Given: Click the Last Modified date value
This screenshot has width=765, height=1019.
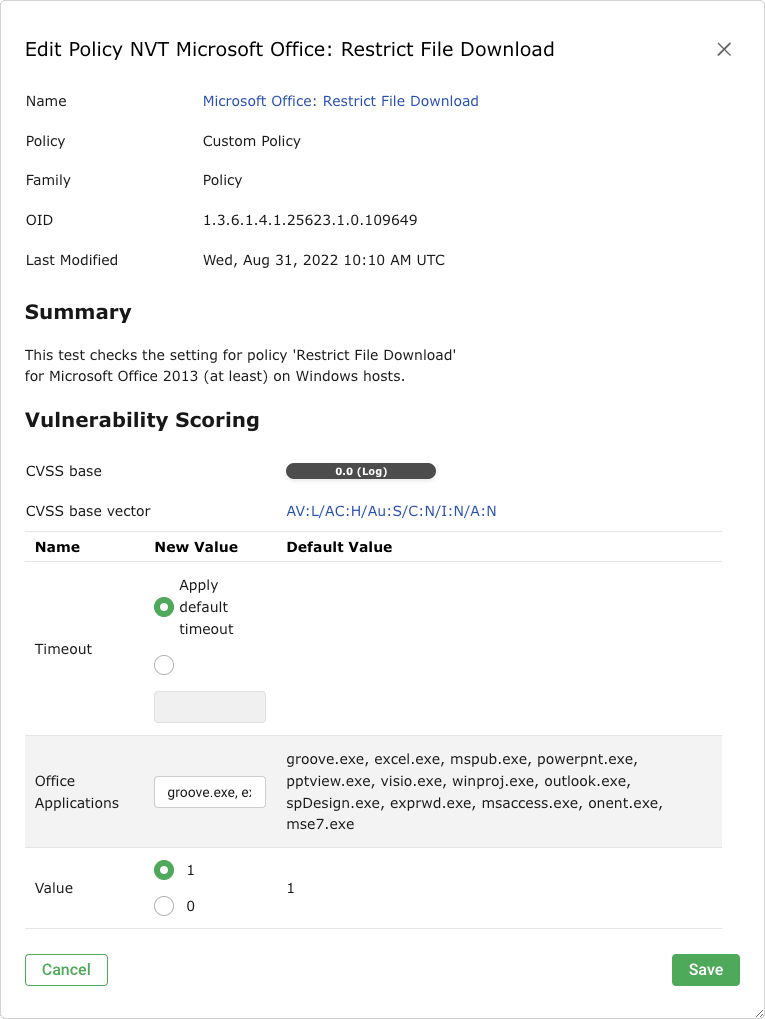Looking at the screenshot, I should tap(323, 260).
